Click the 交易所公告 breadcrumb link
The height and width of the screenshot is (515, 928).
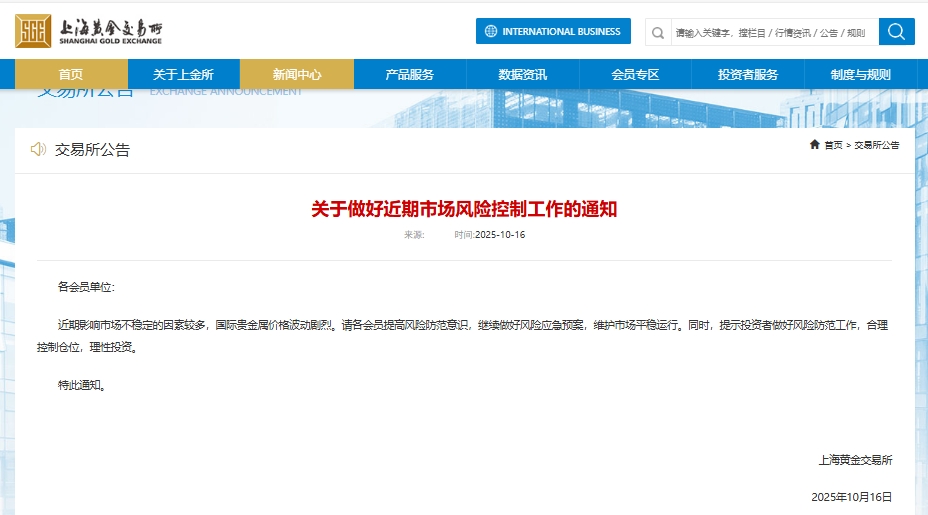pos(876,145)
